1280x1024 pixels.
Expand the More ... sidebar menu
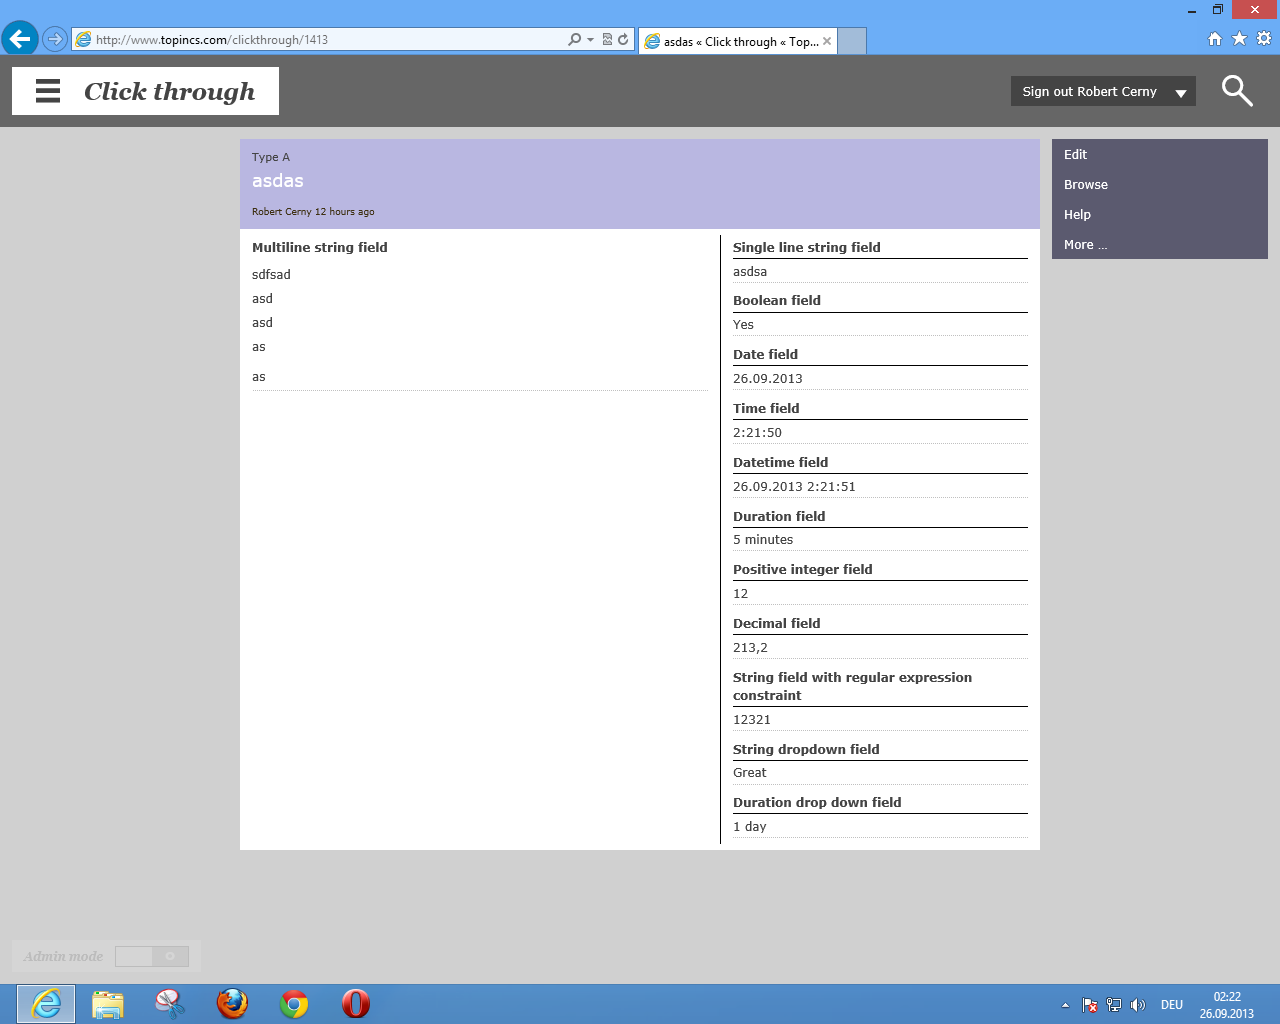[1085, 245]
